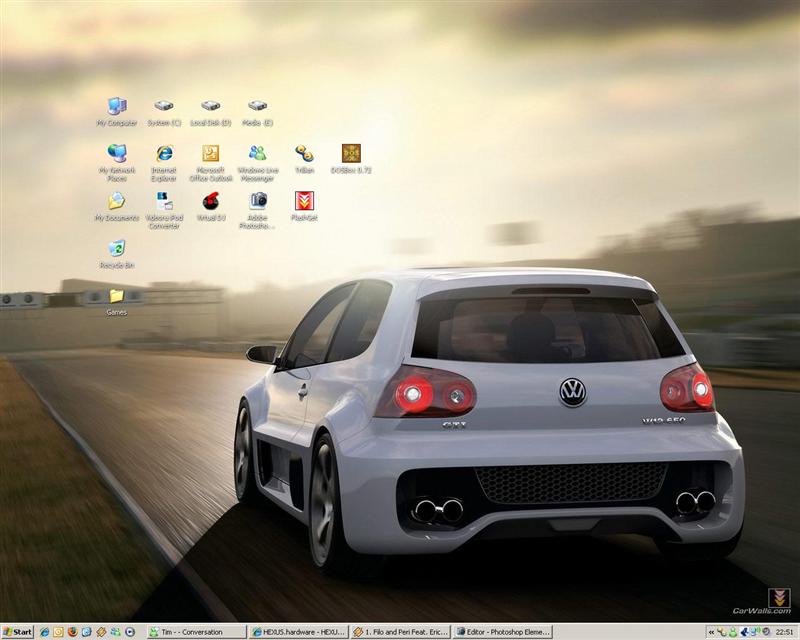Click the FlashGet floating drop zone icon
The width and height of the screenshot is (800, 640).
pos(779,597)
